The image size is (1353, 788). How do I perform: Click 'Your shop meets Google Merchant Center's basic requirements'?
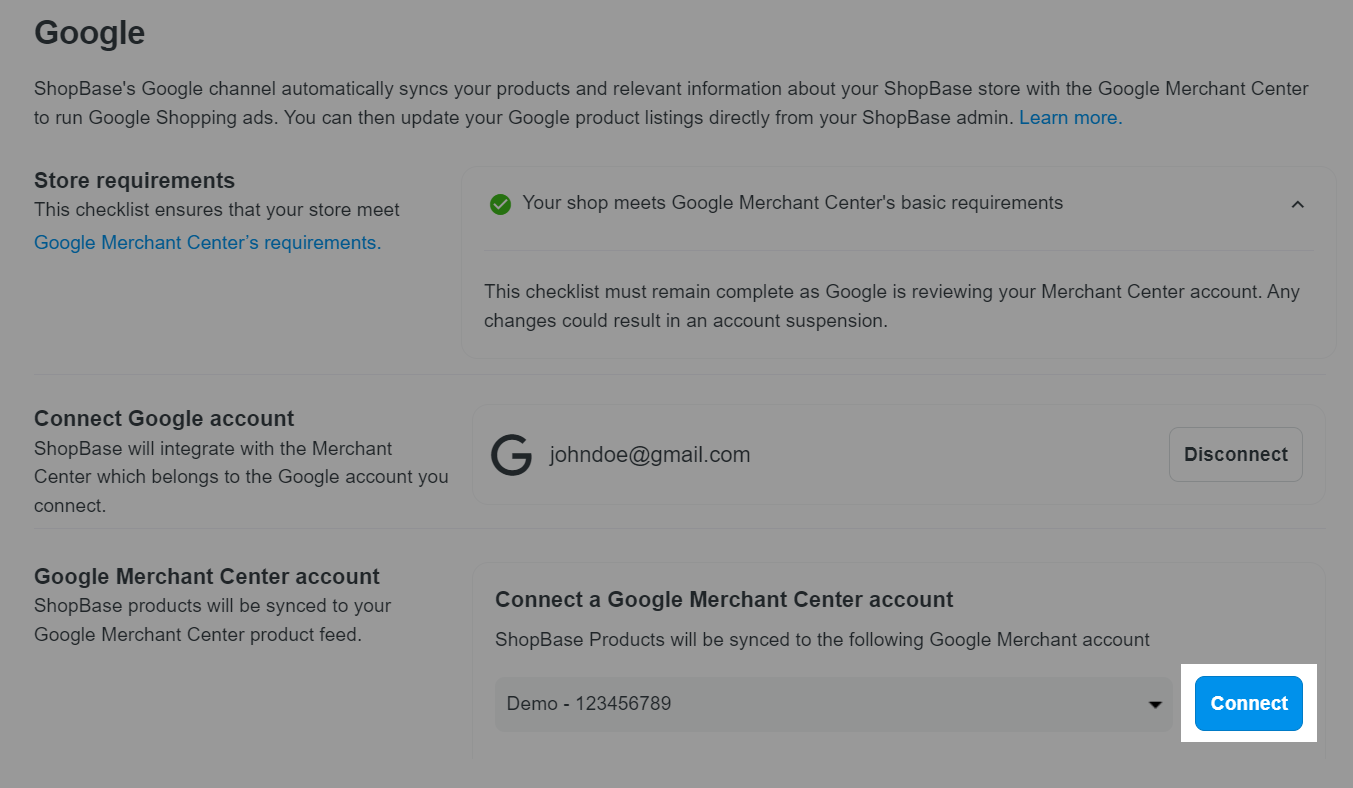[x=792, y=203]
